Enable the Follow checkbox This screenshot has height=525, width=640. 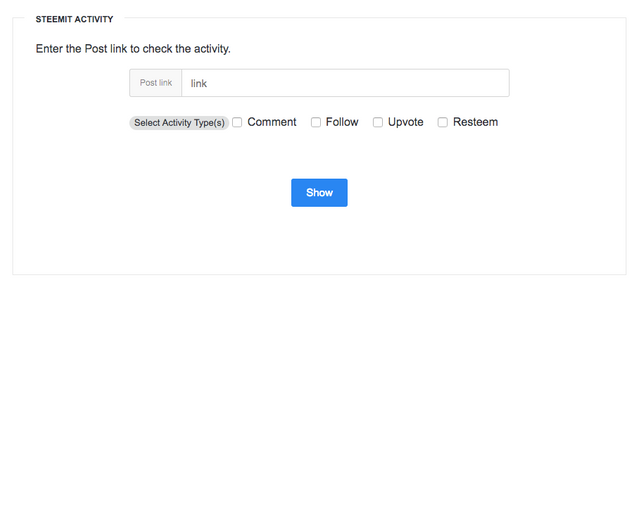(316, 123)
